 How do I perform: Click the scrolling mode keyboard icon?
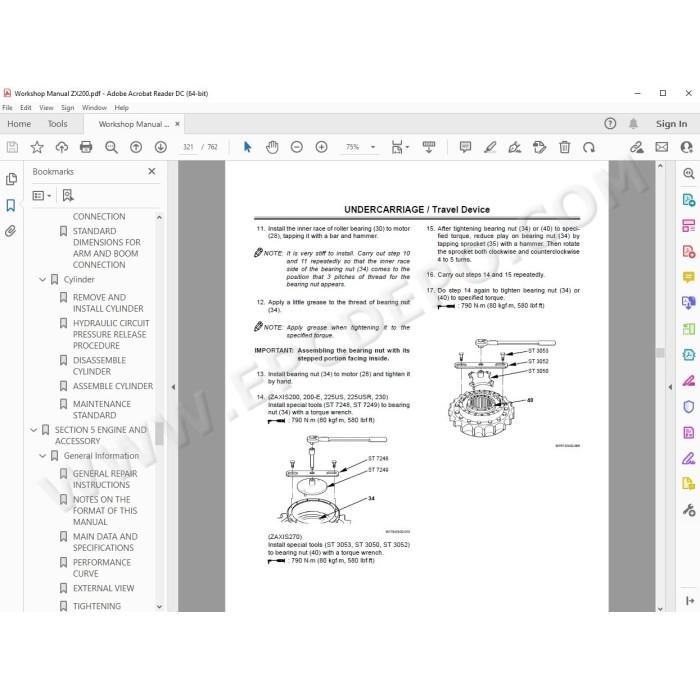pyautogui.click(x=429, y=147)
